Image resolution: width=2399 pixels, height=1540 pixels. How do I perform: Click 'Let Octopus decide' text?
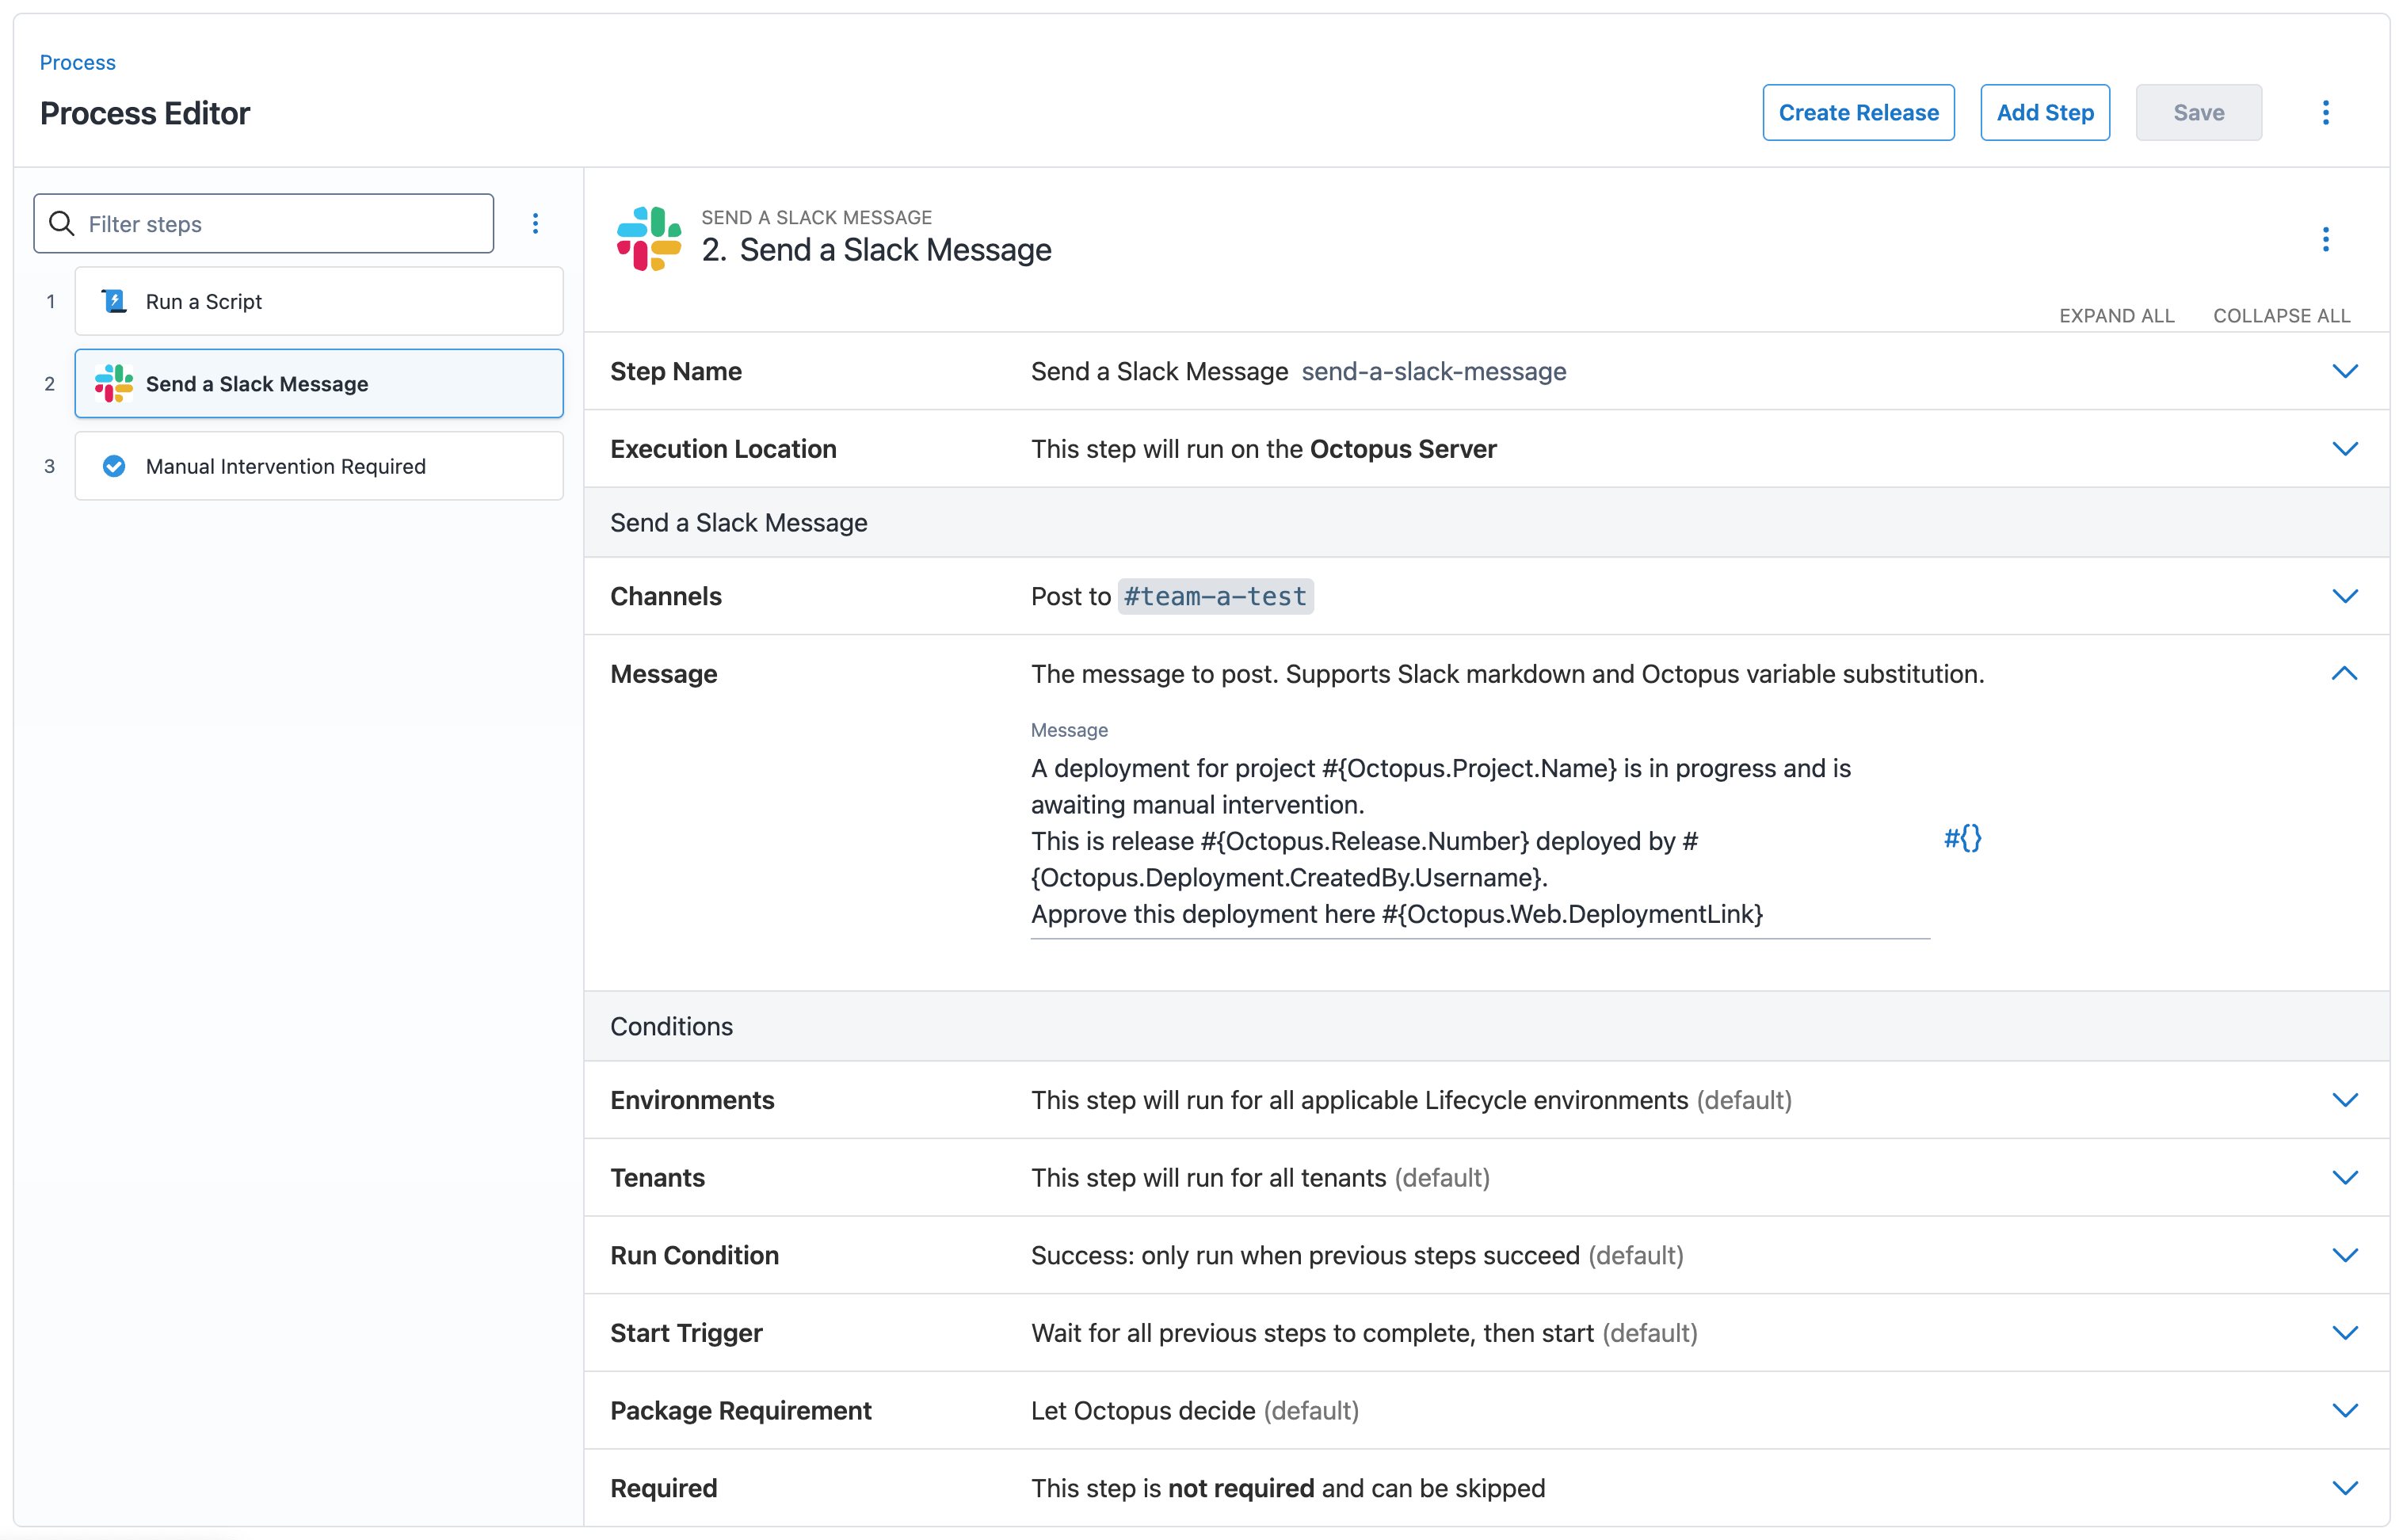[1143, 1411]
